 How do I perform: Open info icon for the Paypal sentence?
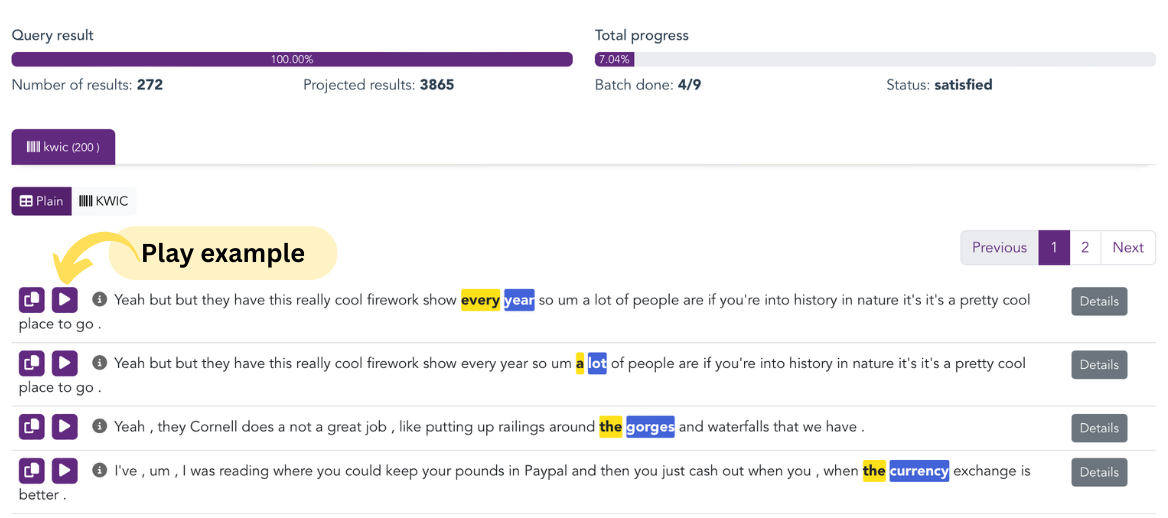(x=99, y=470)
